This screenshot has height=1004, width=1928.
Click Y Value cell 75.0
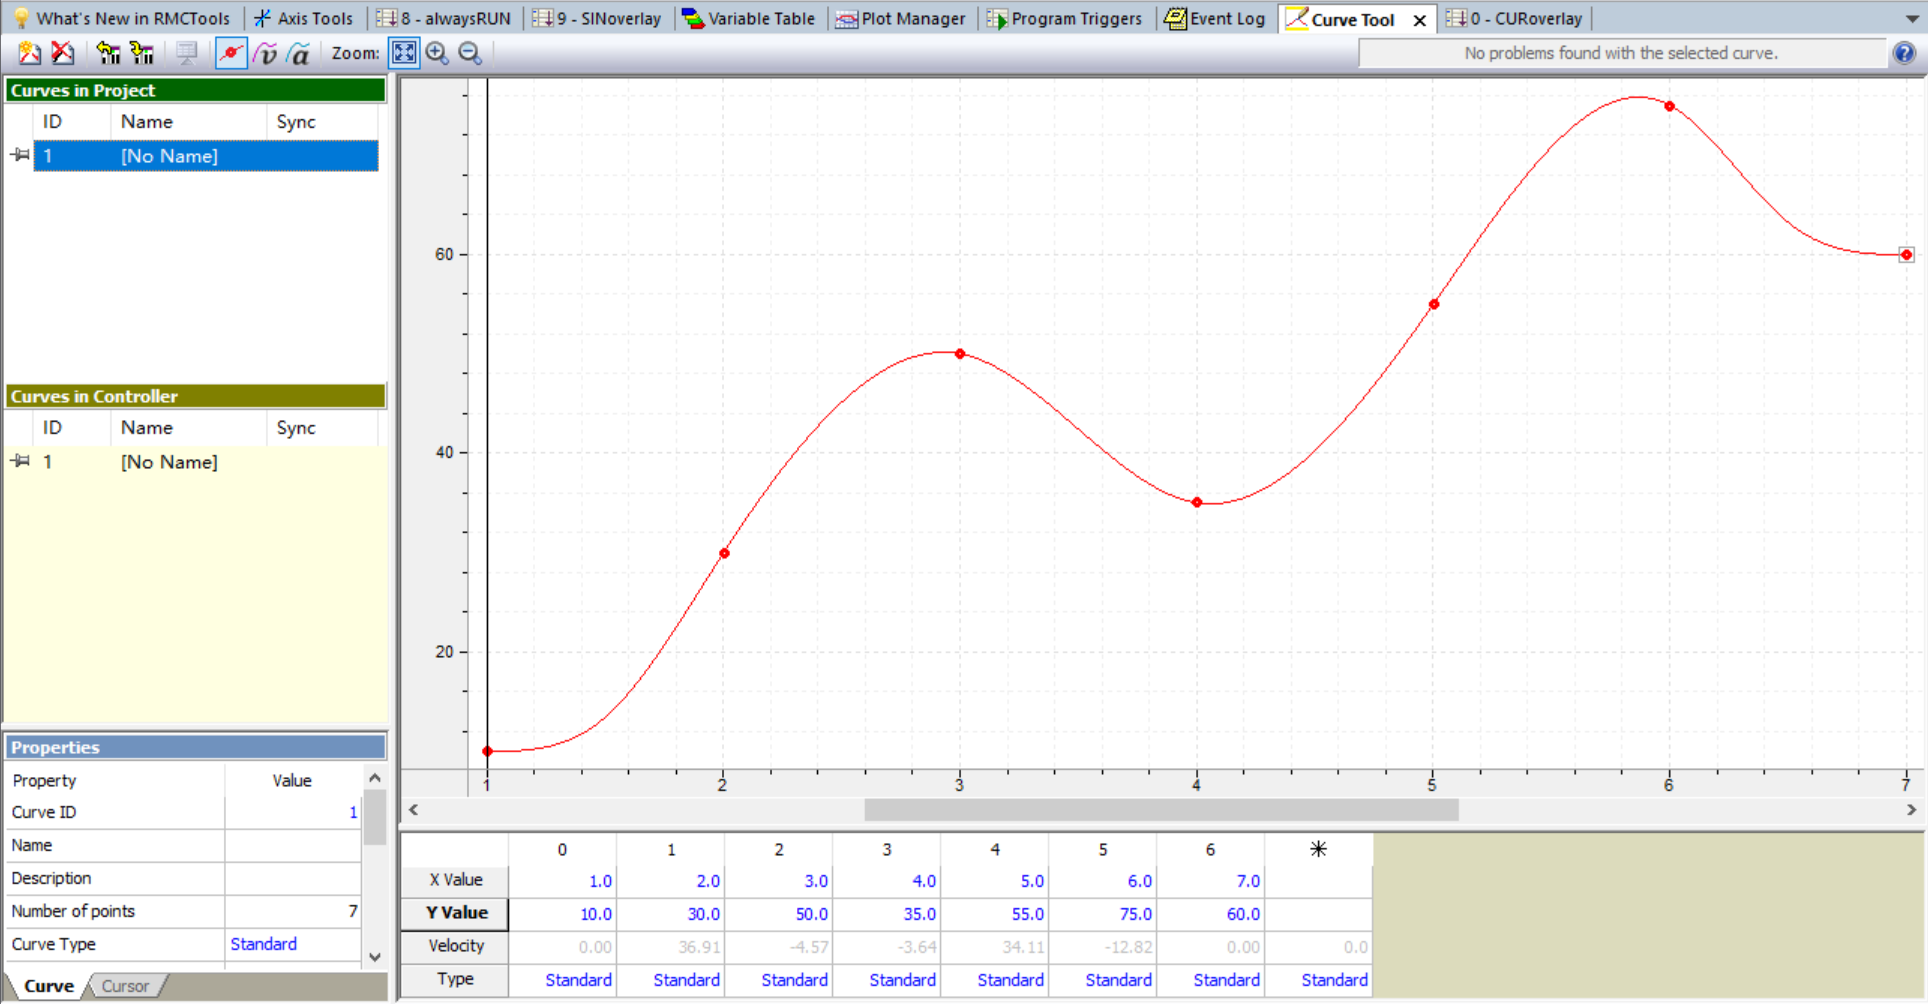pyautogui.click(x=1103, y=914)
